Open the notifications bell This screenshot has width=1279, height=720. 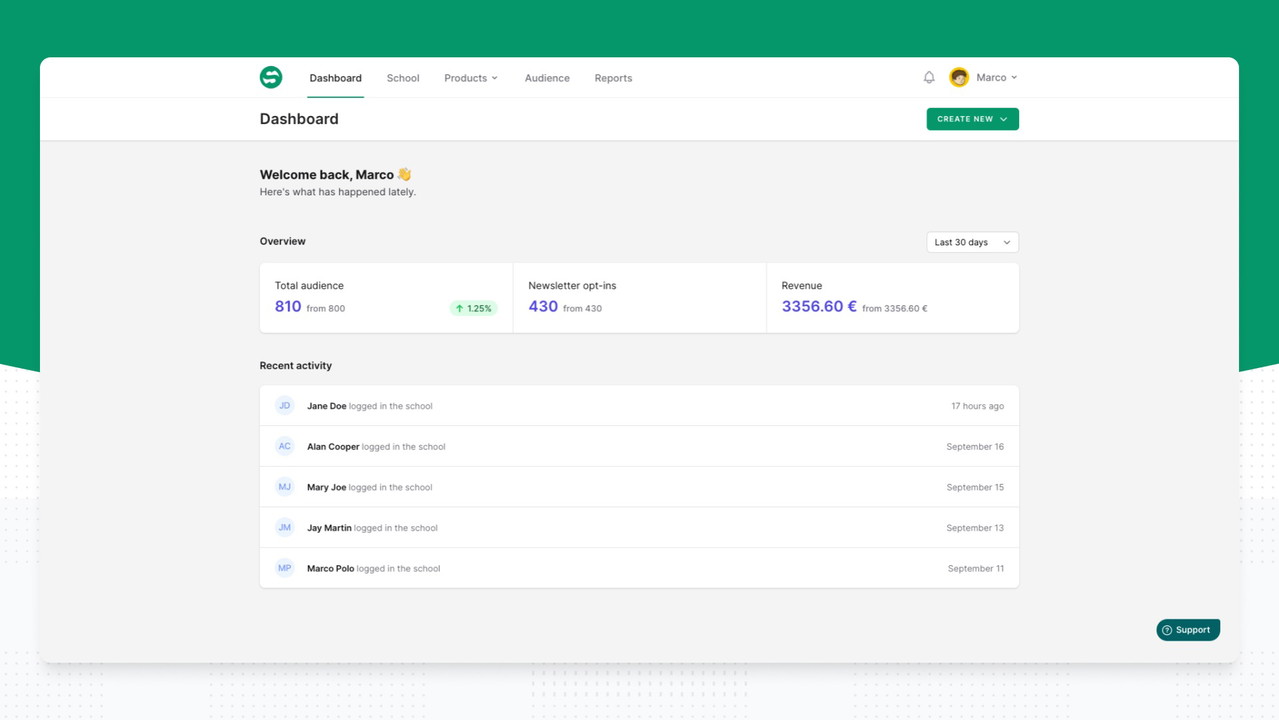[x=929, y=77]
